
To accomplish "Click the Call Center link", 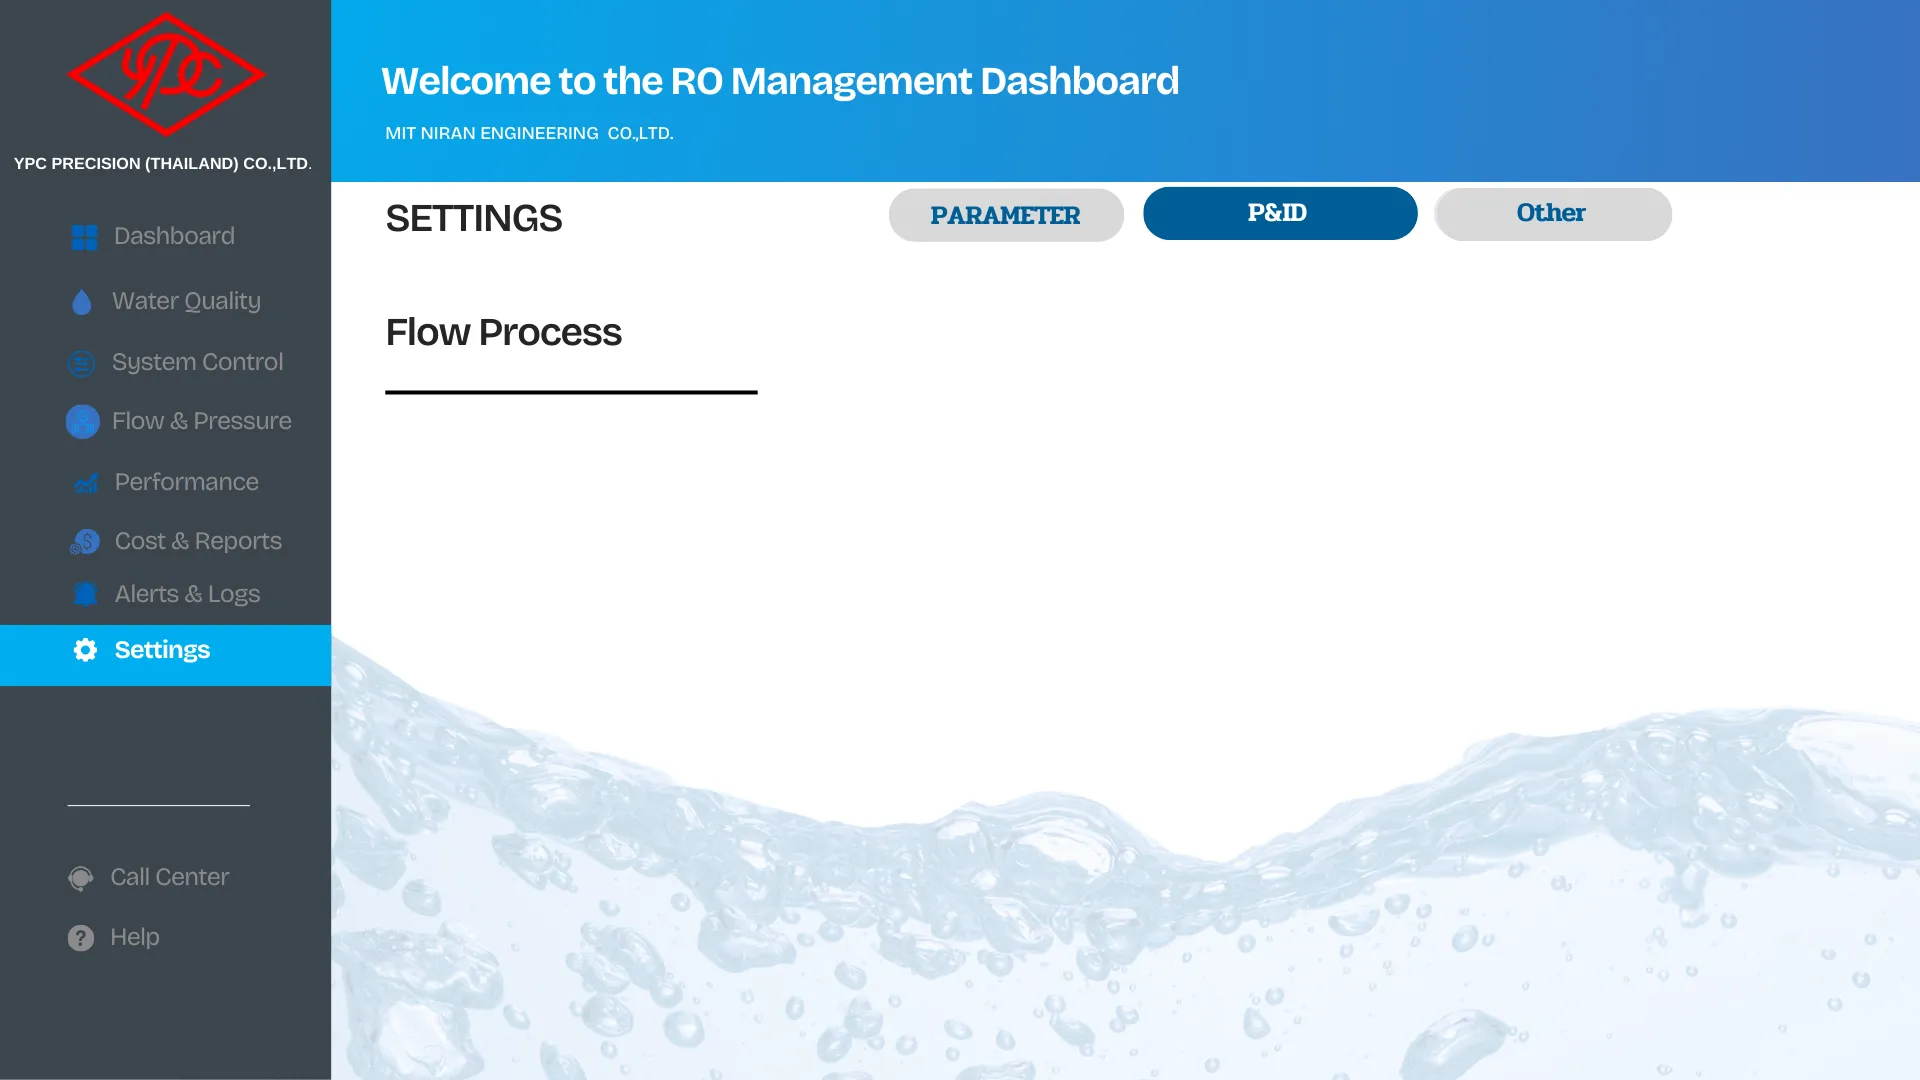I will [169, 877].
